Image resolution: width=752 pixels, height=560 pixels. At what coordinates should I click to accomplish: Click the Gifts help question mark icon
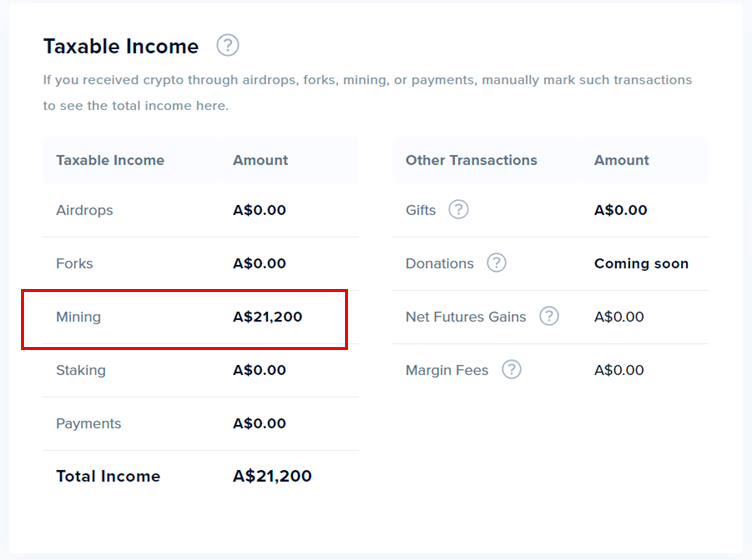click(458, 210)
